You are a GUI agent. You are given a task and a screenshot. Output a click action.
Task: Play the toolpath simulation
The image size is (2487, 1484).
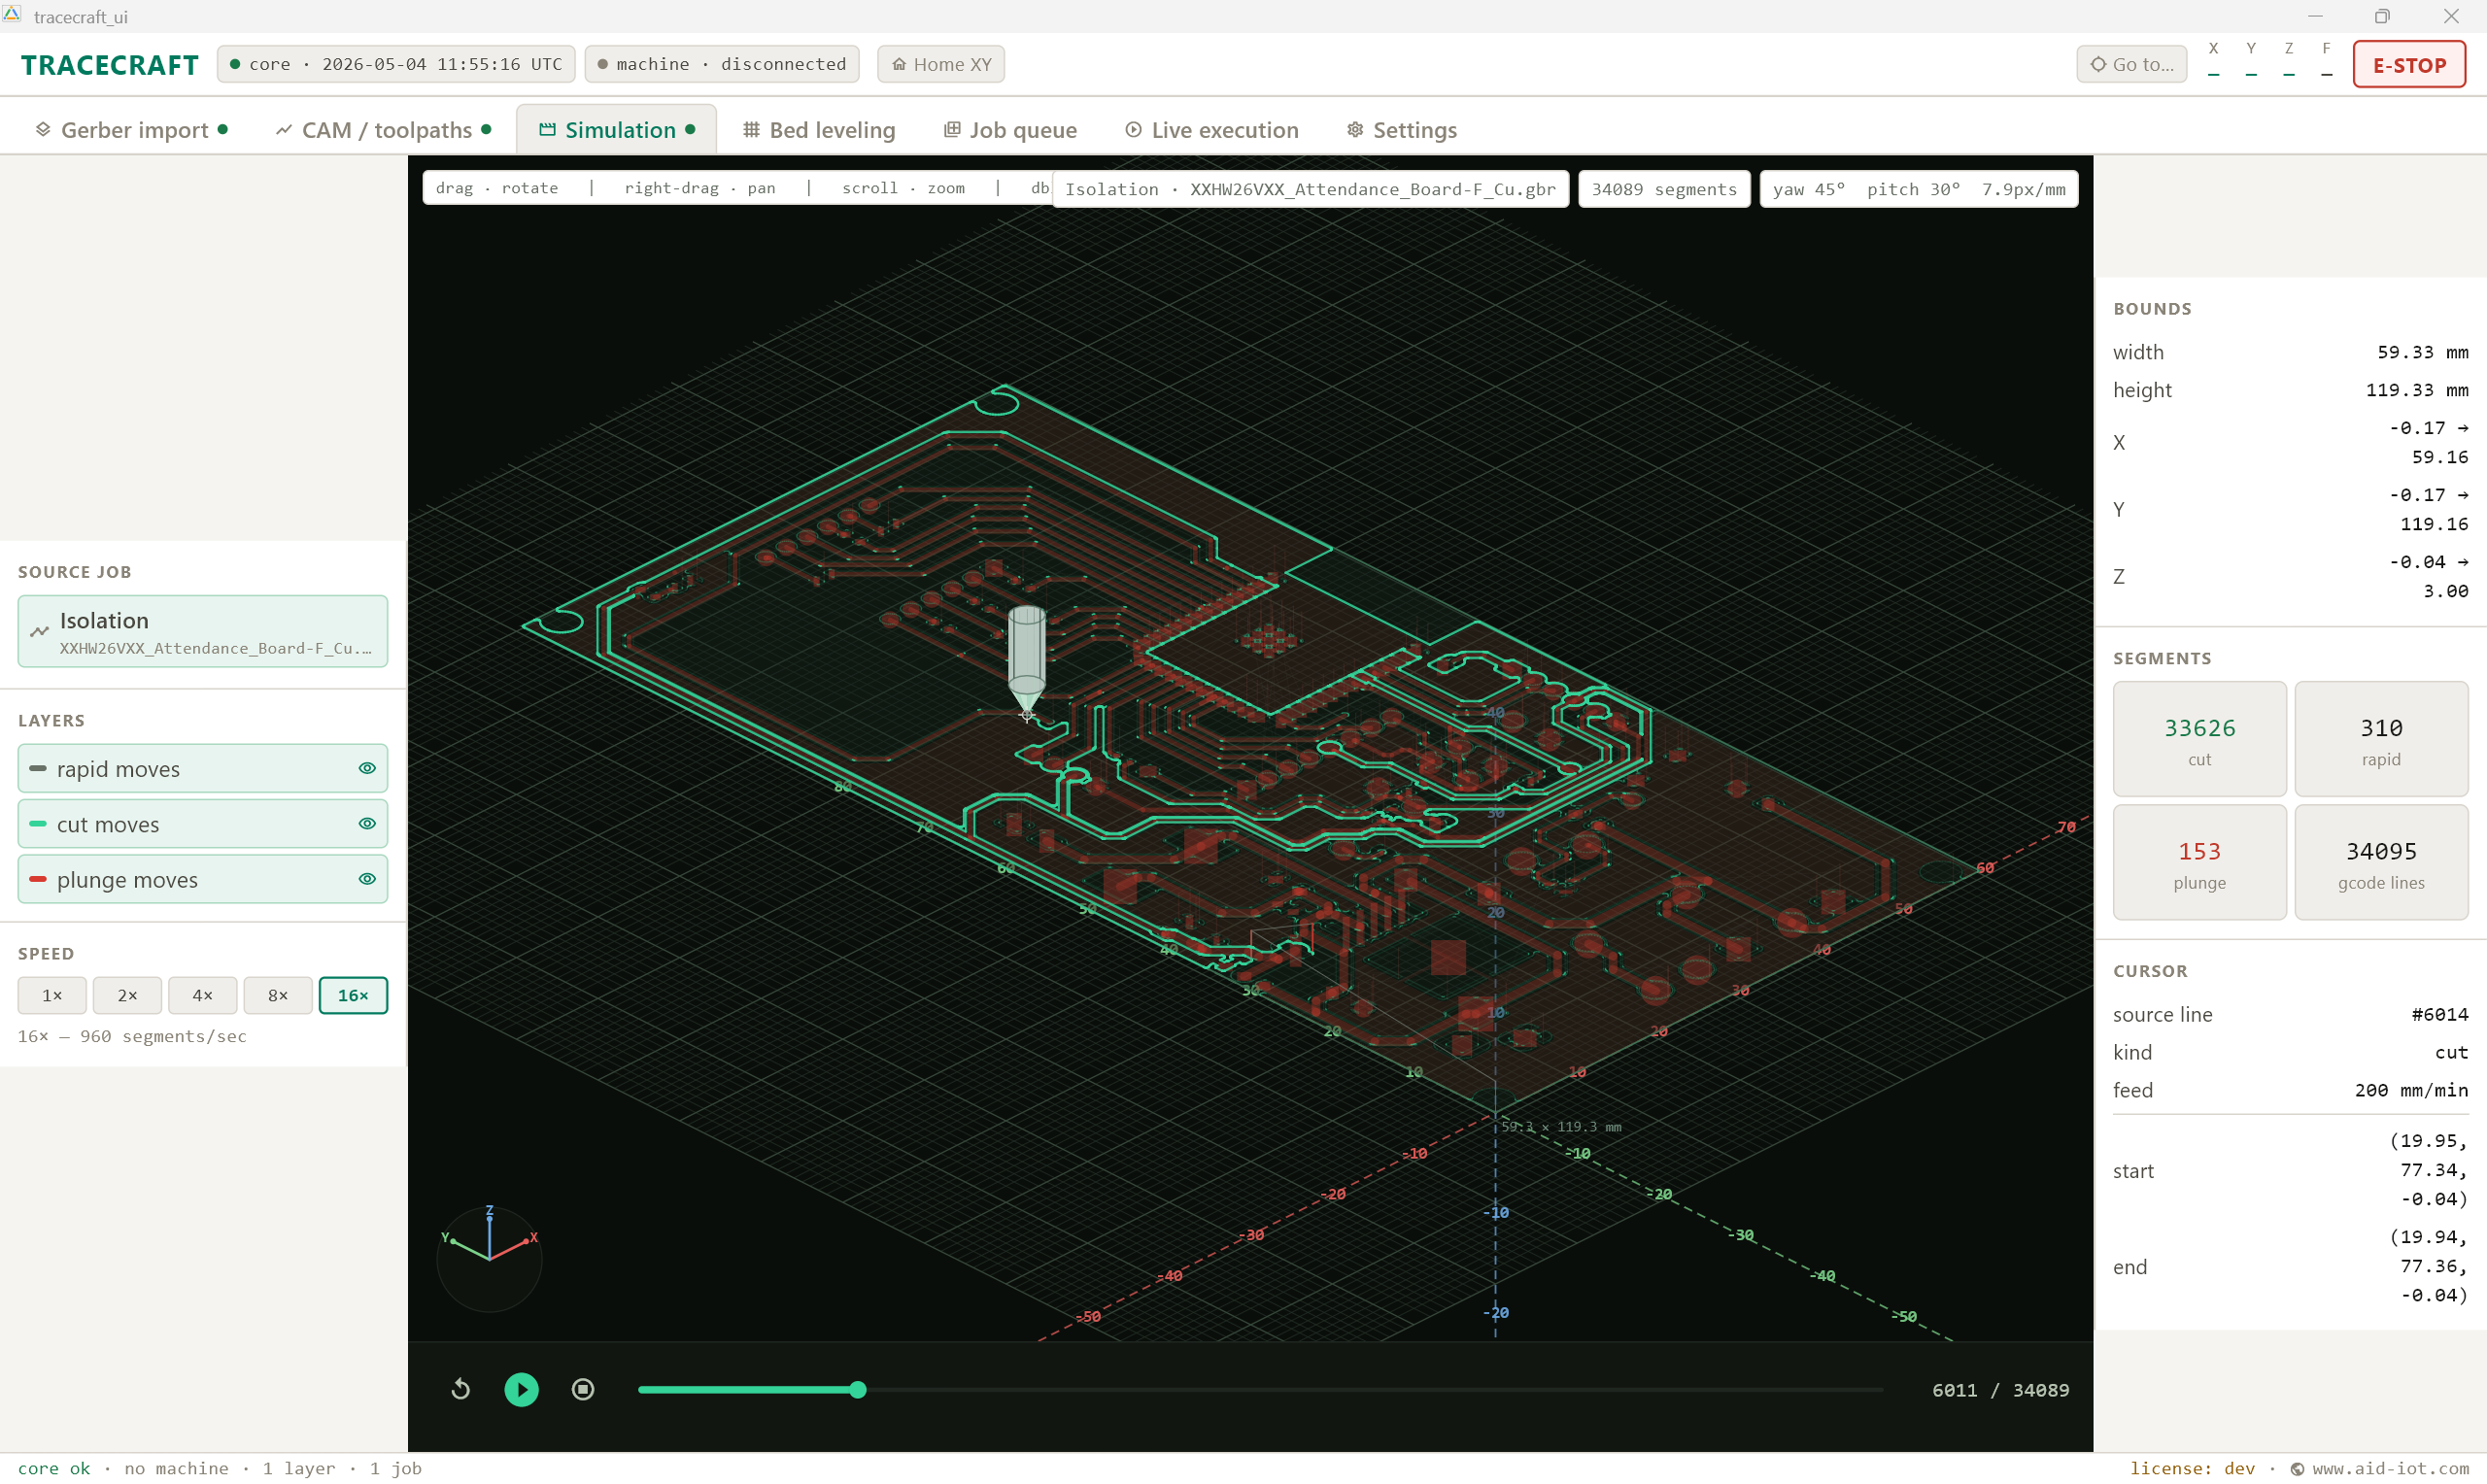coord(521,1389)
